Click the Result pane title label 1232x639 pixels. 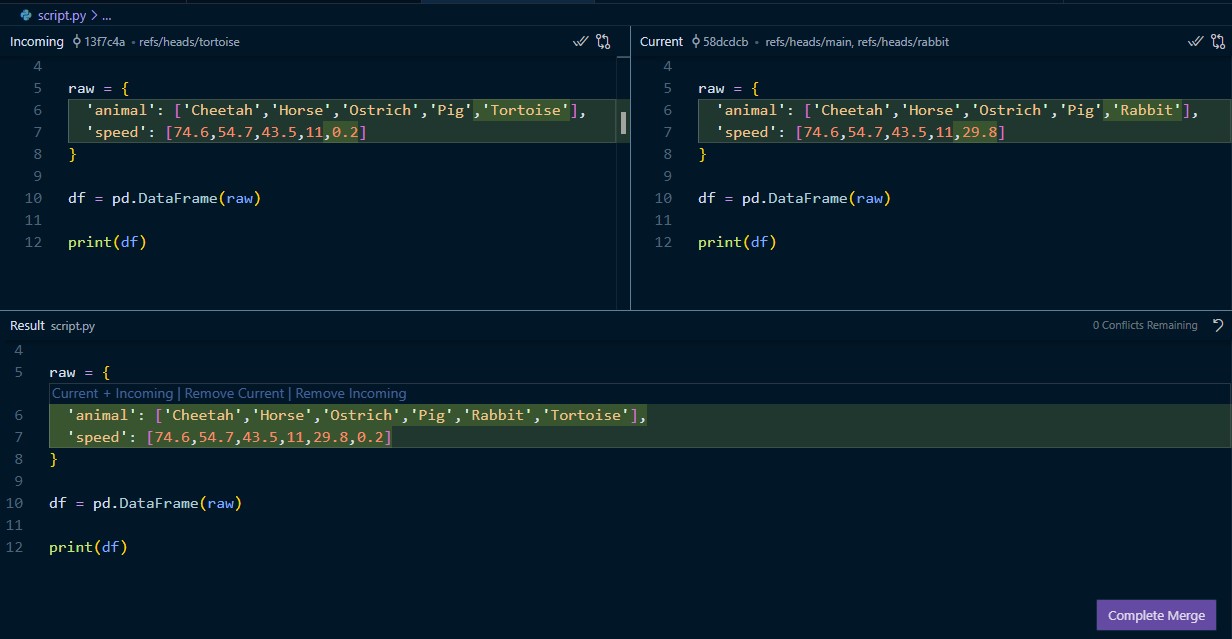coord(27,326)
